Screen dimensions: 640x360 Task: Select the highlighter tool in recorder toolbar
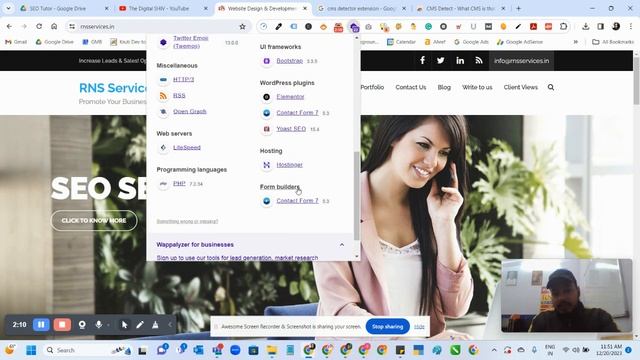coord(155,324)
